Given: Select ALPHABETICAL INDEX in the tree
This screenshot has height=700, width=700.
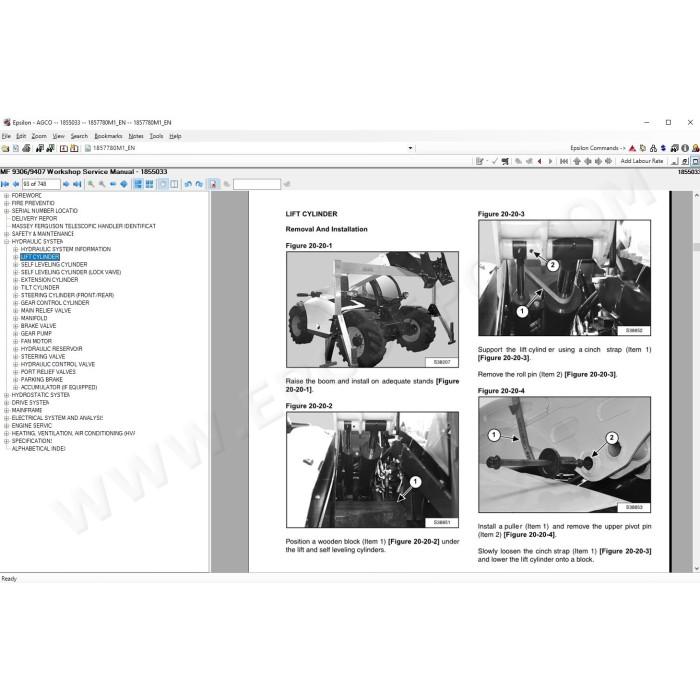Looking at the screenshot, I should pyautogui.click(x=38, y=449).
